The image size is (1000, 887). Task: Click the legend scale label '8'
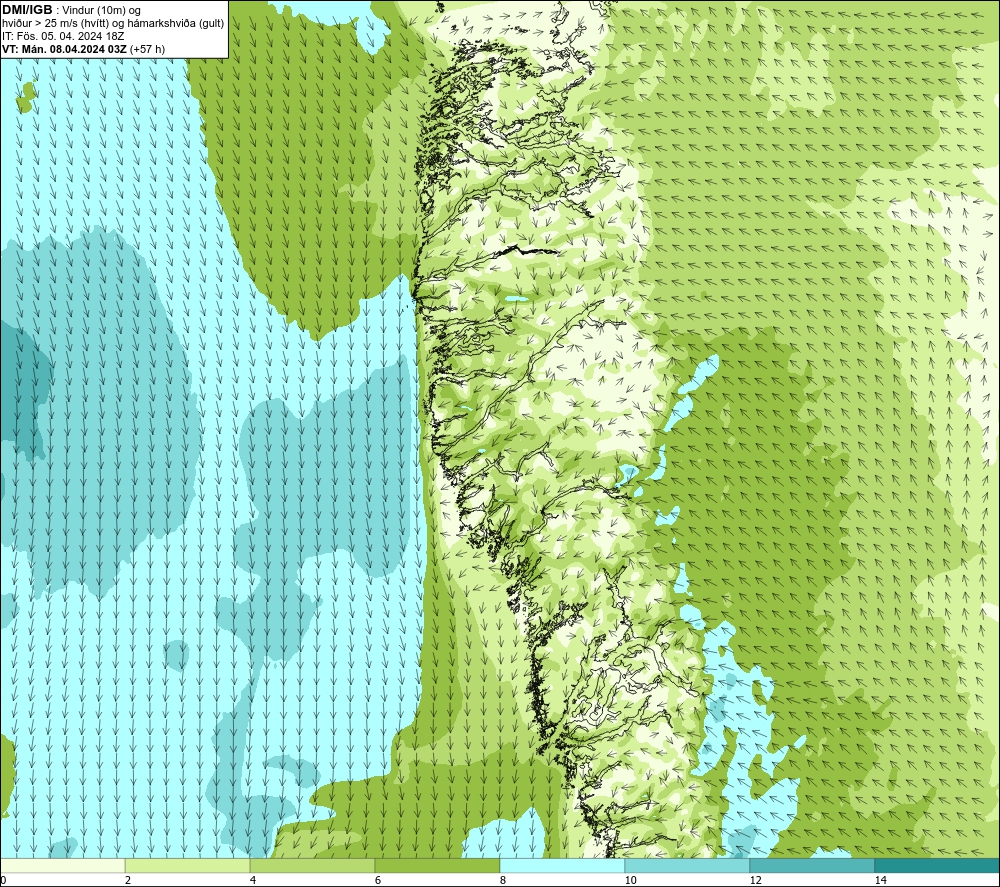coord(503,880)
